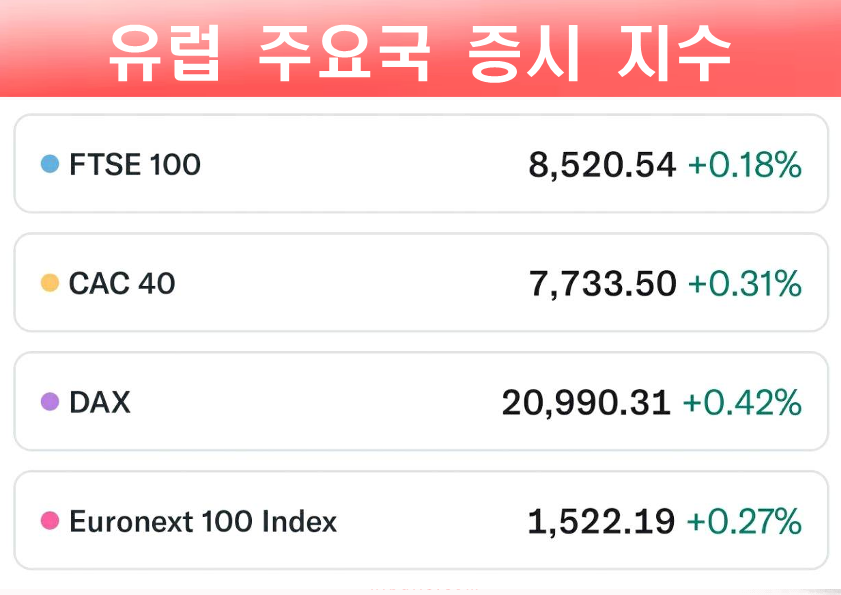Select the DAX index name
The image size is (841, 595).
pos(100,403)
